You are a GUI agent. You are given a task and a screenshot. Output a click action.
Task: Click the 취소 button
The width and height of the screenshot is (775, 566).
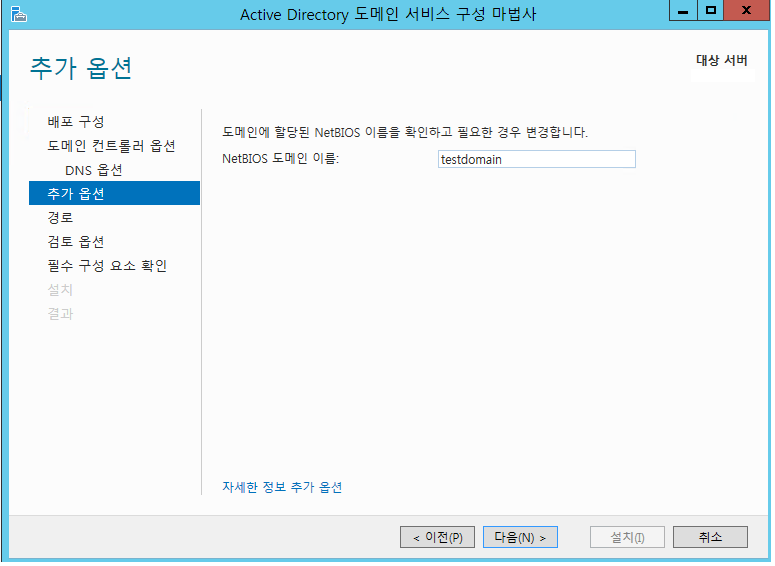pos(711,538)
